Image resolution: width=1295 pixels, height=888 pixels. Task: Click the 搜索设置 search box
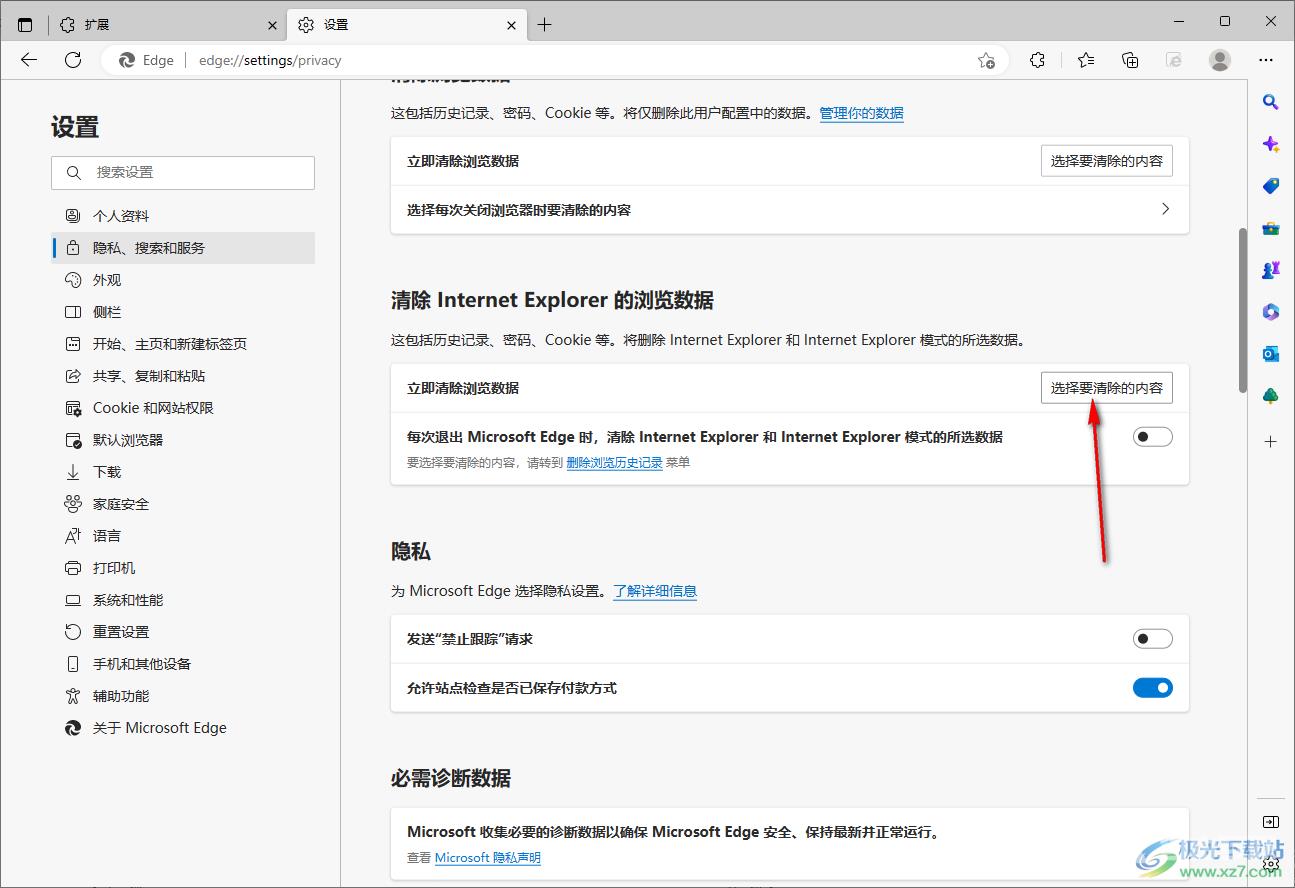(183, 173)
